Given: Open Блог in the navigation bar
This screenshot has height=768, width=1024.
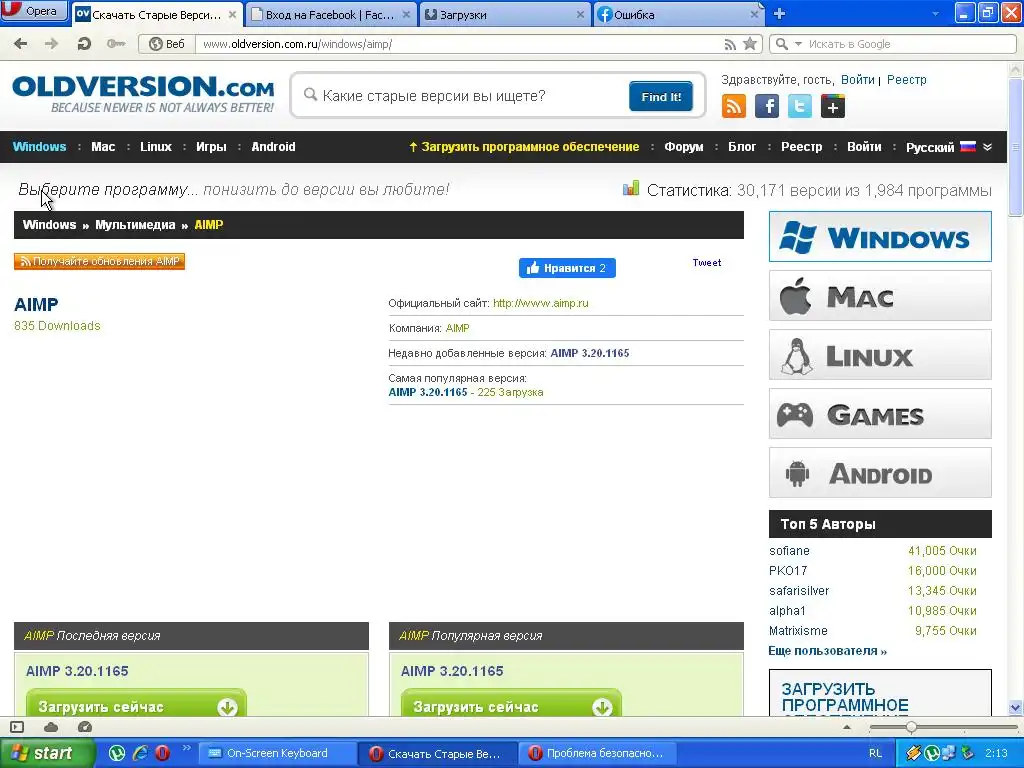Looking at the screenshot, I should point(742,147).
